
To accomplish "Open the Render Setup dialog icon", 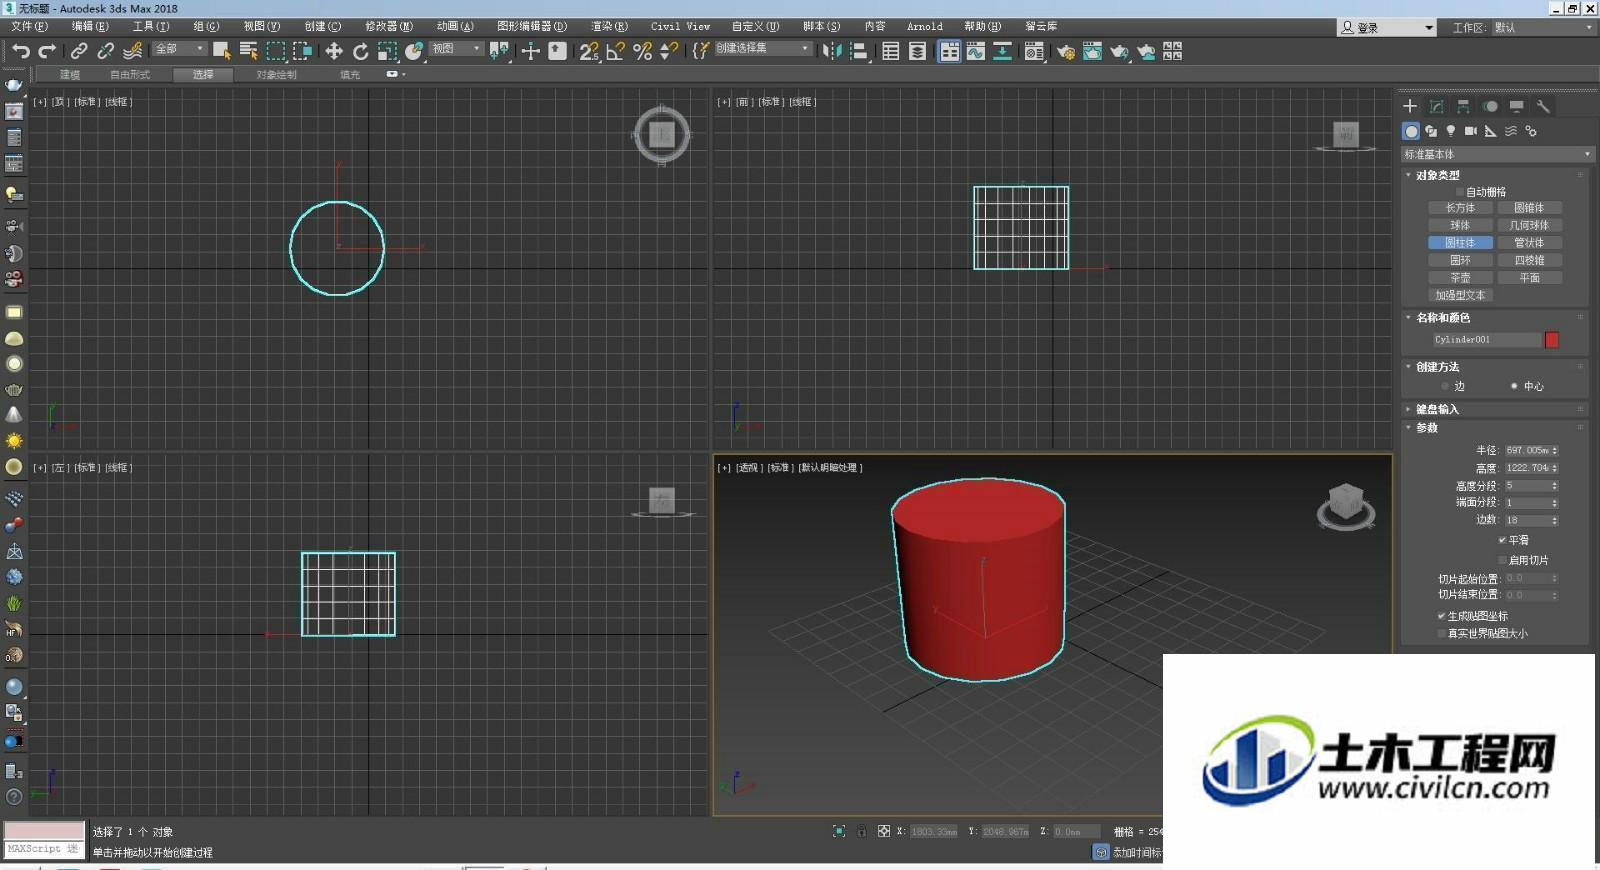I will click(x=1066, y=51).
